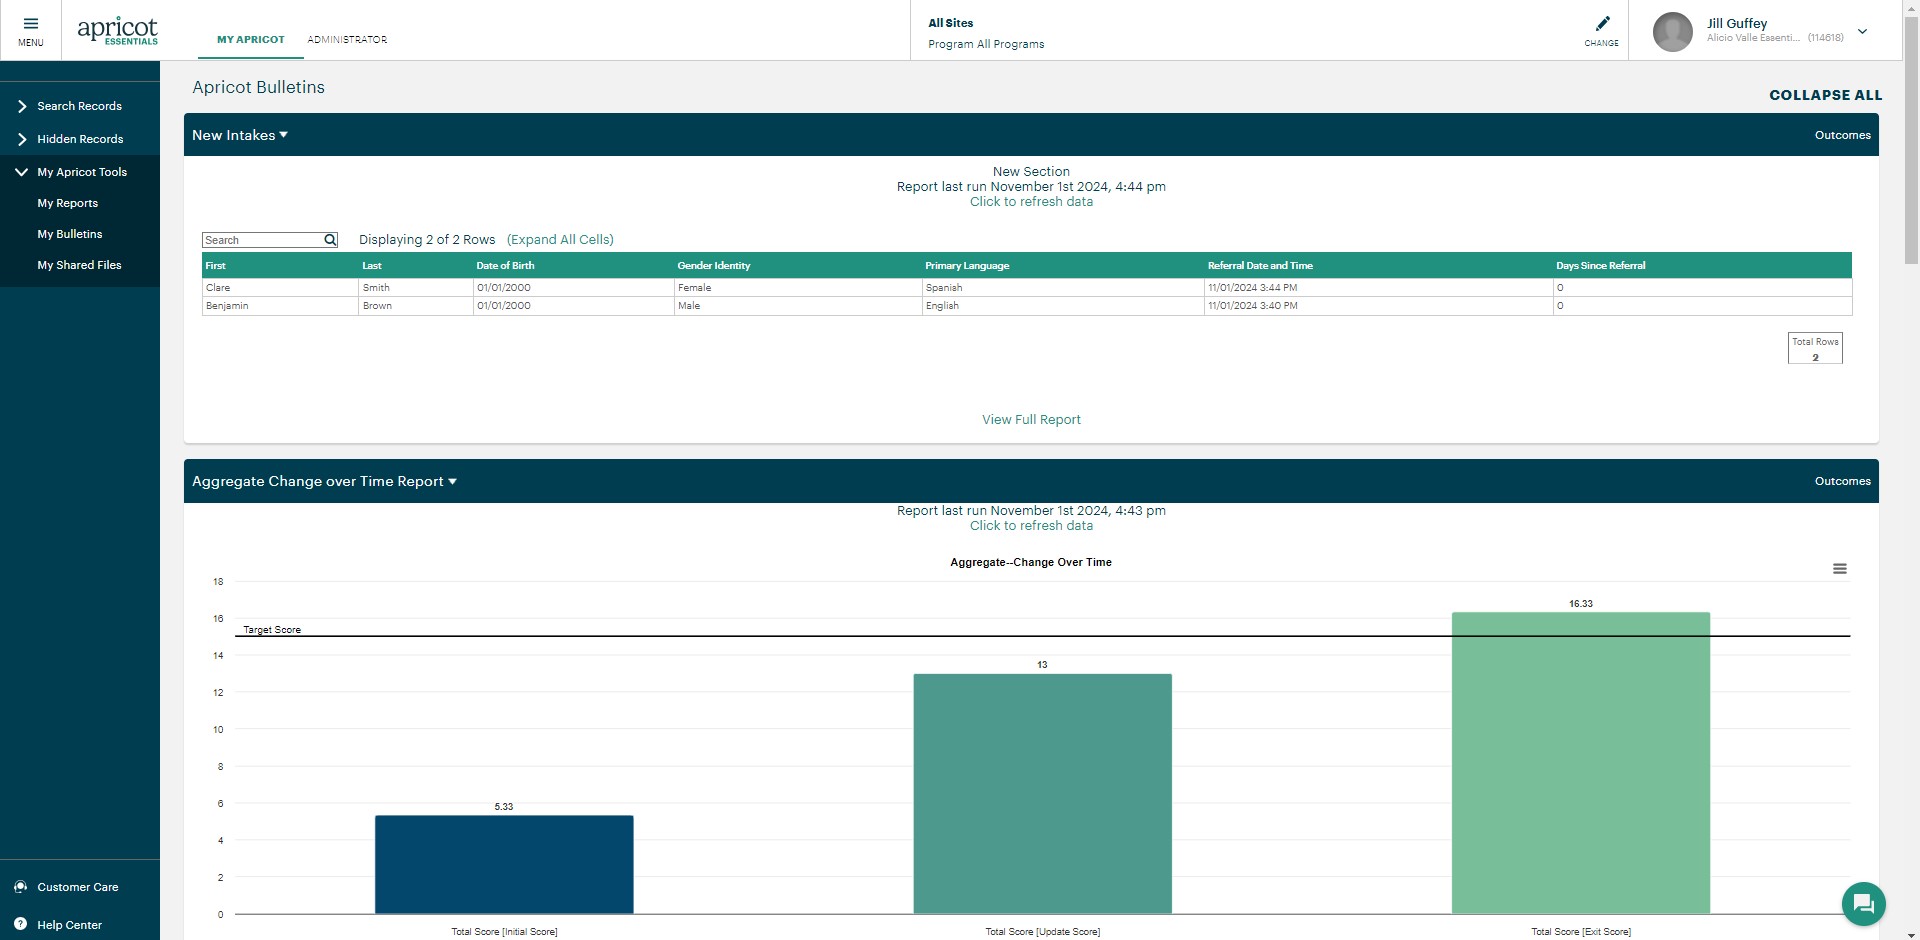Click refresh data link in Aggregate report

click(x=1031, y=526)
